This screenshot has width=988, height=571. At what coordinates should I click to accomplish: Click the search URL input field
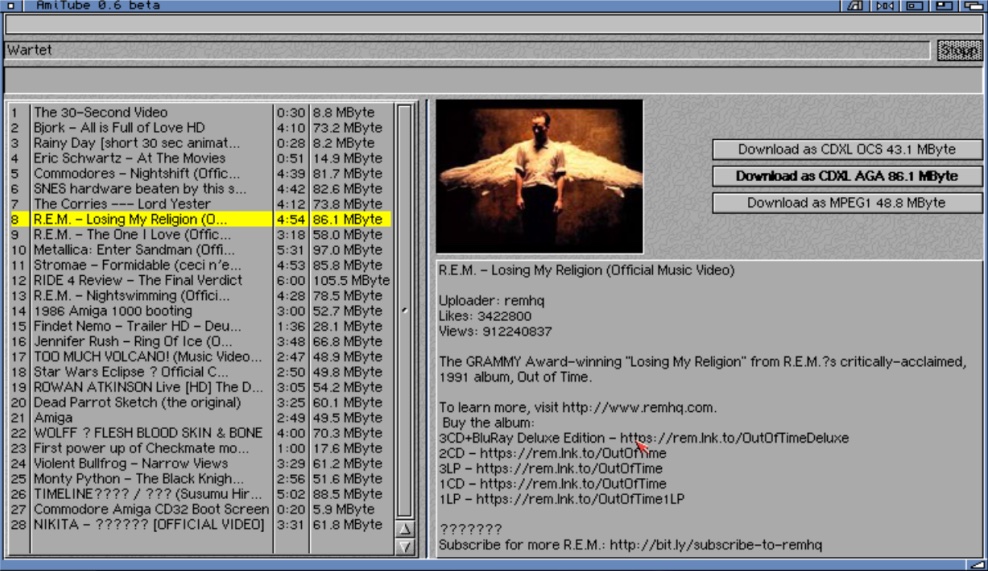click(493, 25)
